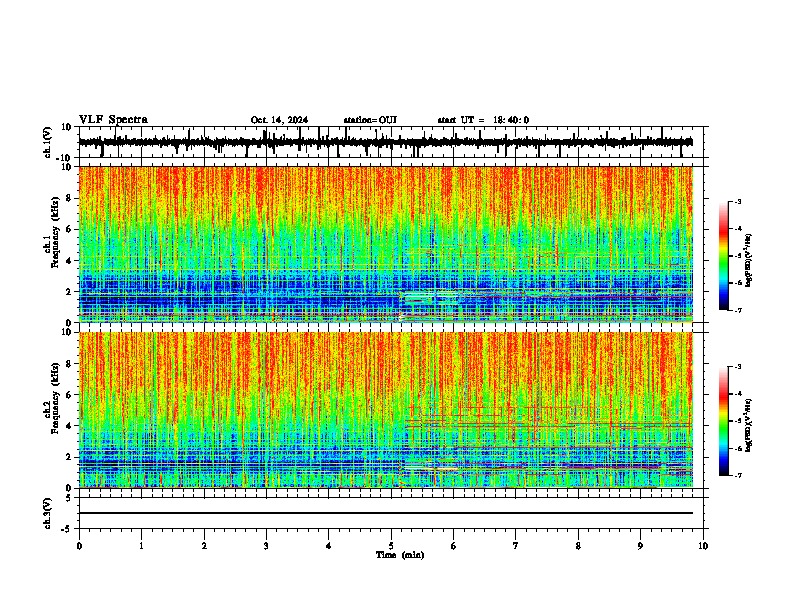Click the ch.2 frequency tick label "8"
The height and width of the screenshot is (612, 792).
pos(70,364)
